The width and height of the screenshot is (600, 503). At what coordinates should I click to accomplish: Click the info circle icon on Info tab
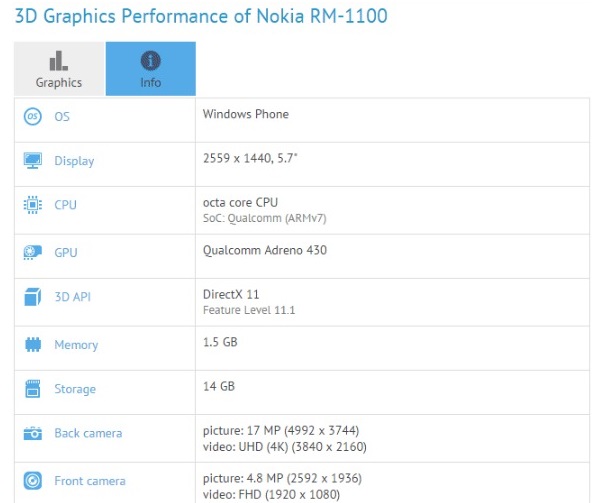(150, 61)
